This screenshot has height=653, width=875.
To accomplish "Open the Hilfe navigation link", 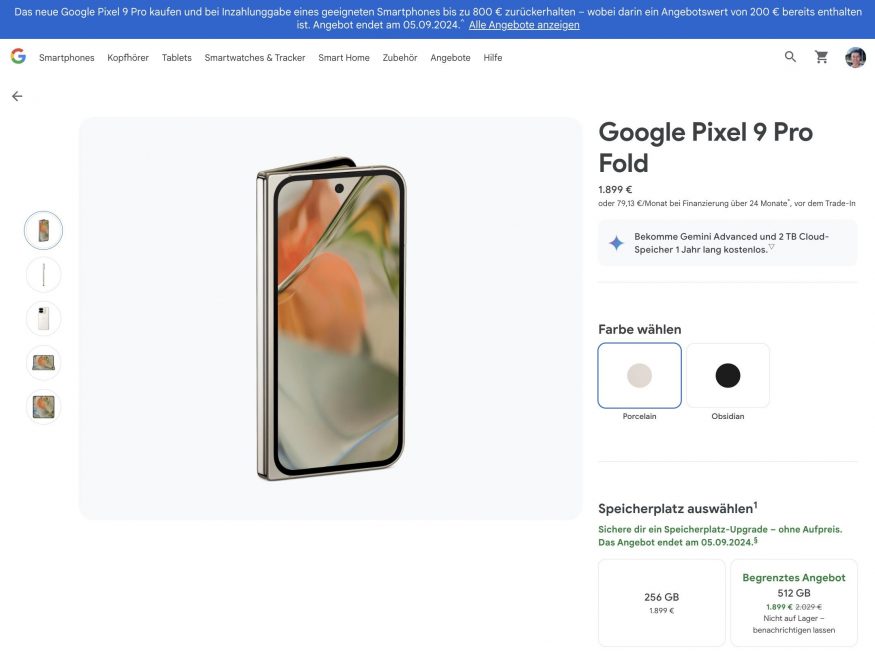I will coord(493,58).
